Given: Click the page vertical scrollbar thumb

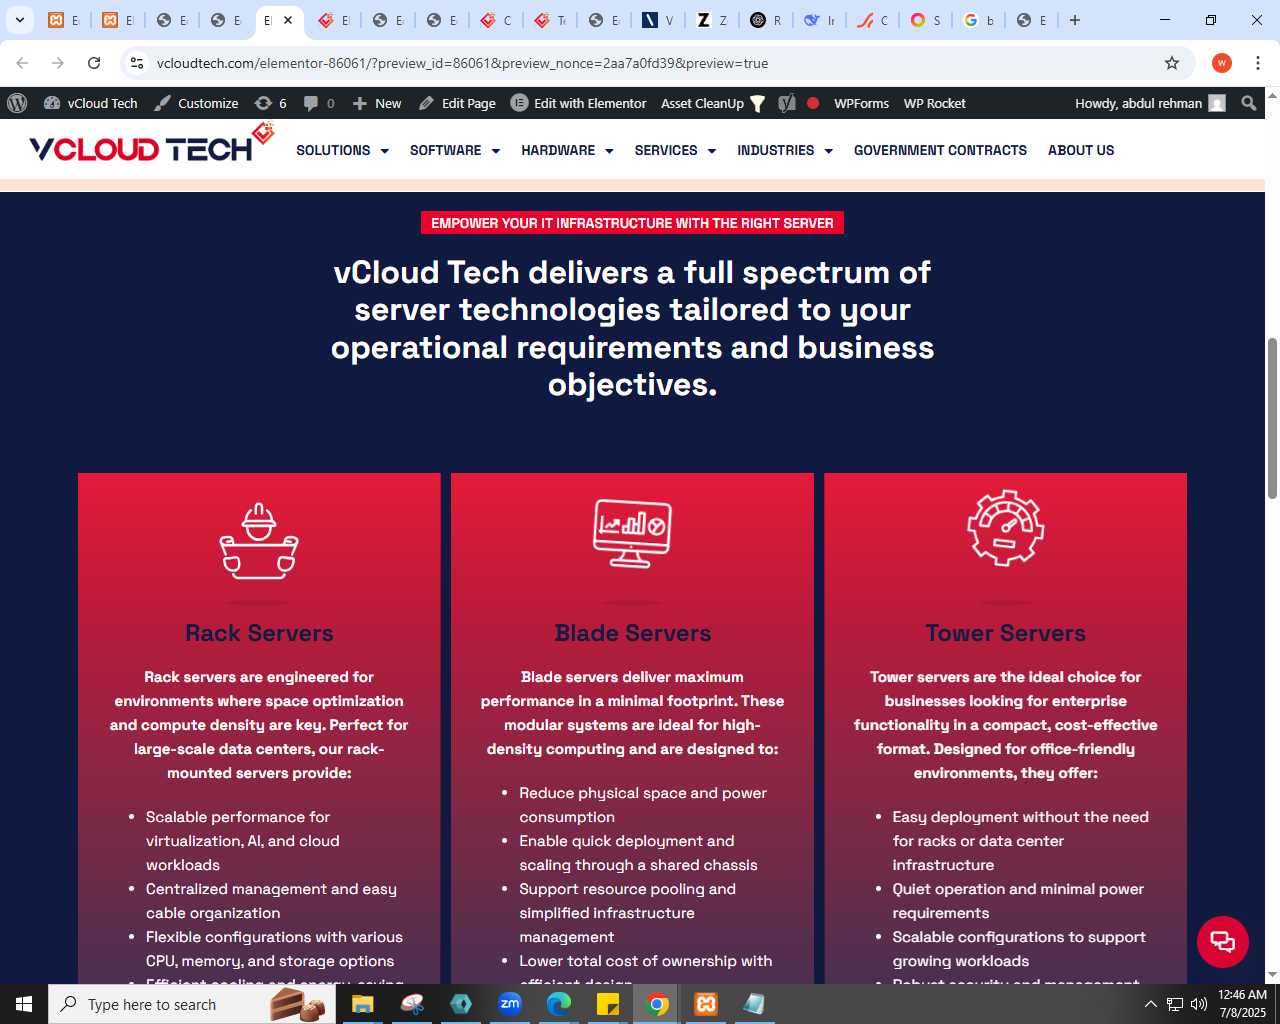Looking at the screenshot, I should (x=1272, y=418).
